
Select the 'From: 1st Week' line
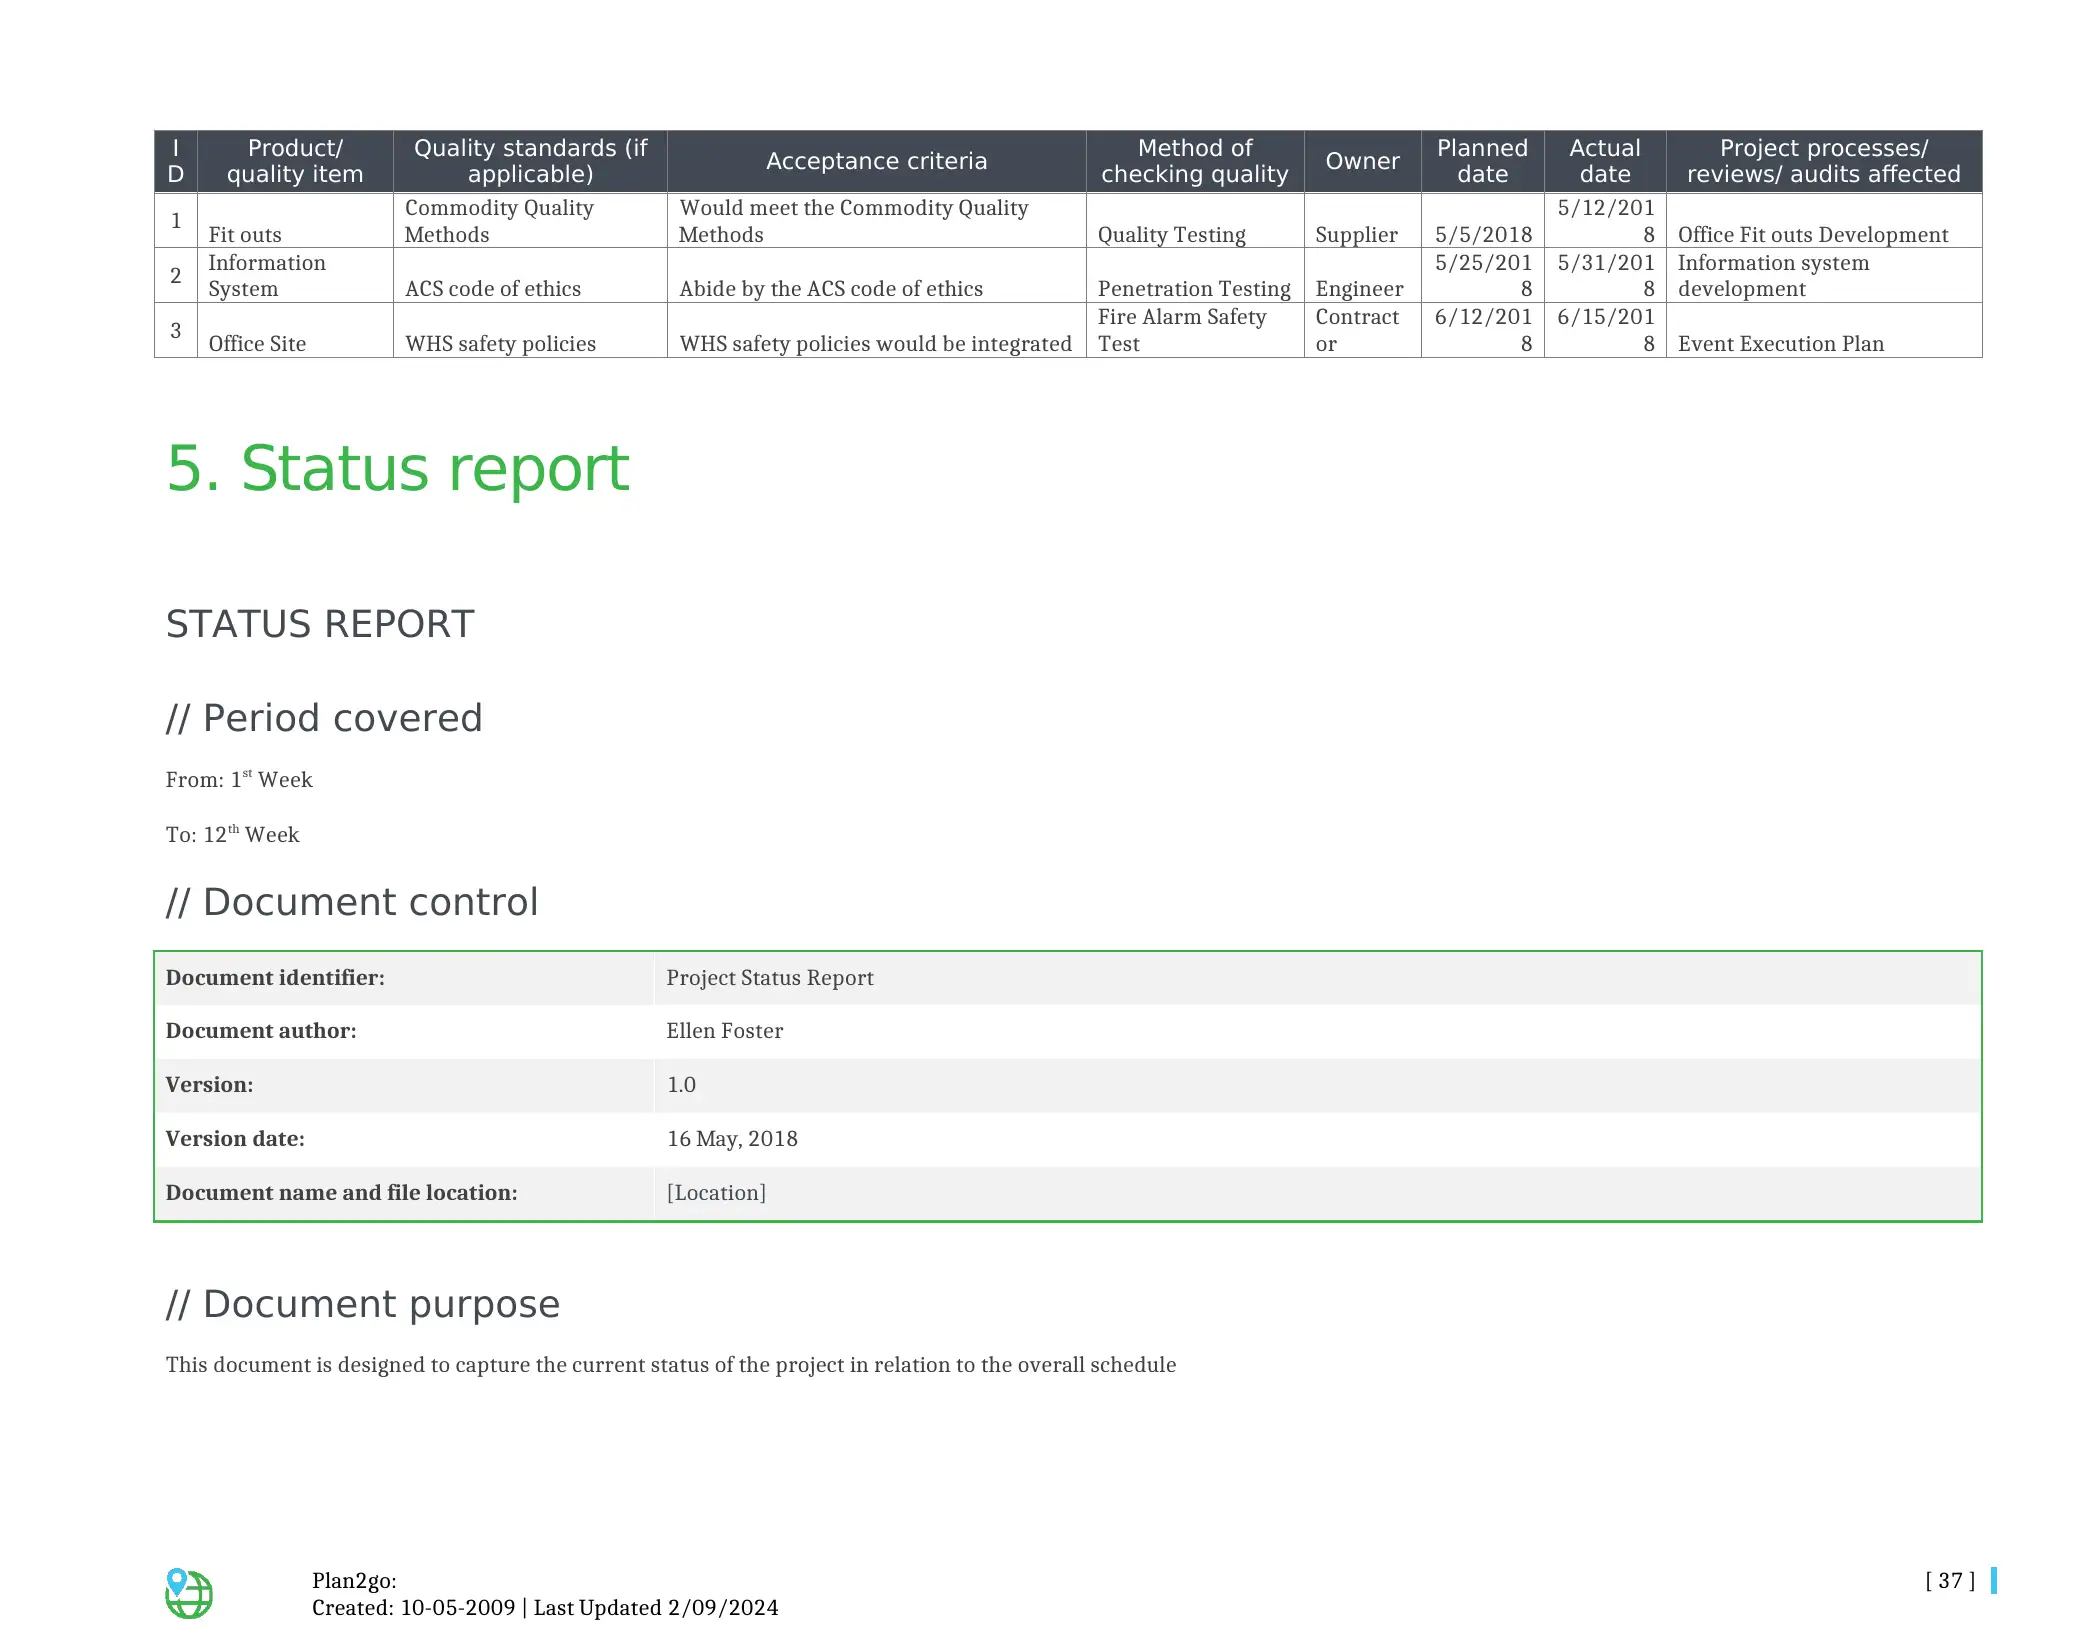tap(239, 779)
